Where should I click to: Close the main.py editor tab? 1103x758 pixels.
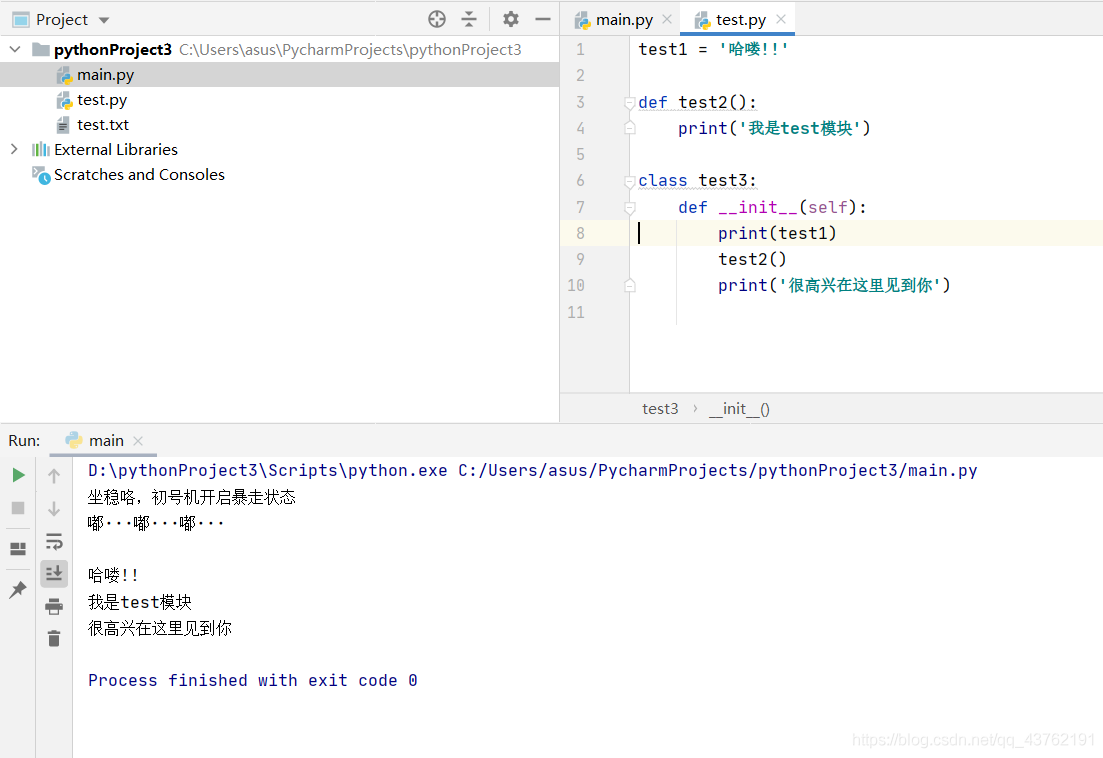[x=667, y=19]
